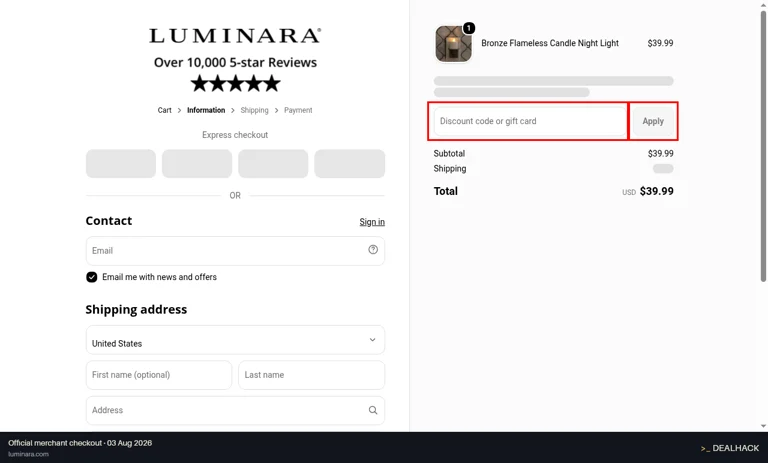The width and height of the screenshot is (768, 463).
Task: Click the page vertical scrollbar
Action: click(x=763, y=147)
